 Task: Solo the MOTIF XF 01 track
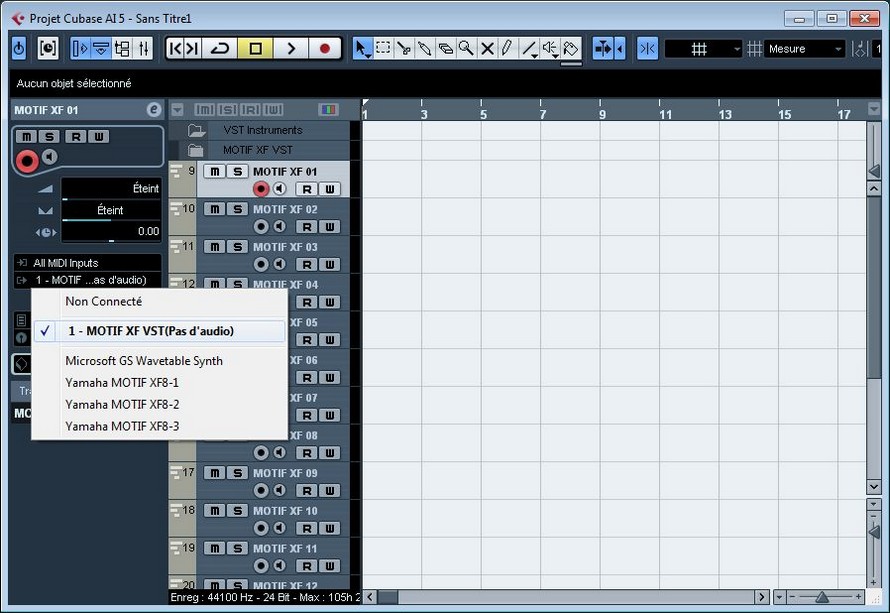coord(237,171)
